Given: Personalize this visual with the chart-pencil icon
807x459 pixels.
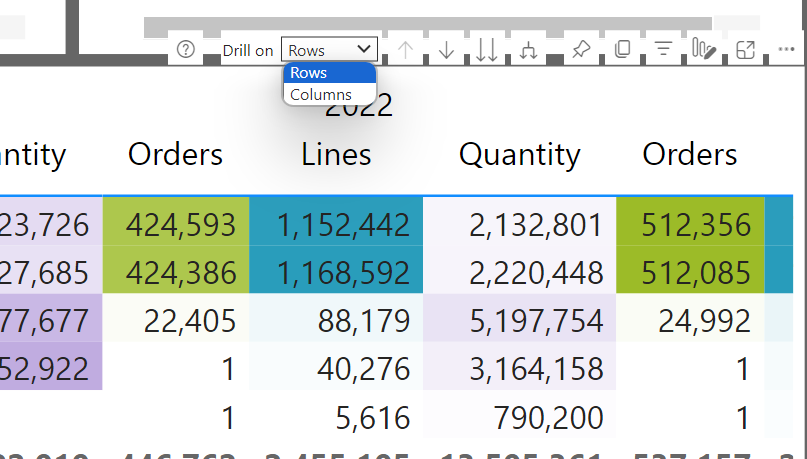Looking at the screenshot, I should coord(704,50).
